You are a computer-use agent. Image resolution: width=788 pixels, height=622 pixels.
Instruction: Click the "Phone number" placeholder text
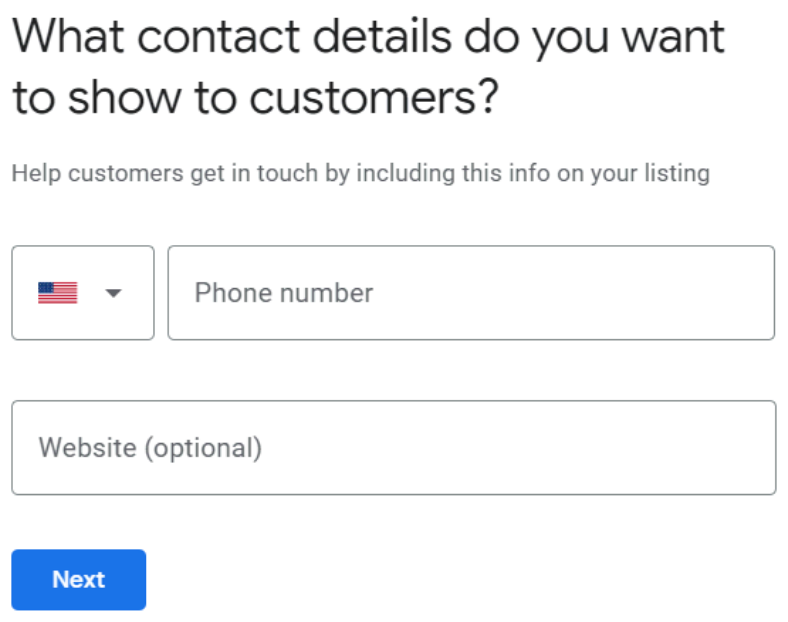click(x=283, y=293)
